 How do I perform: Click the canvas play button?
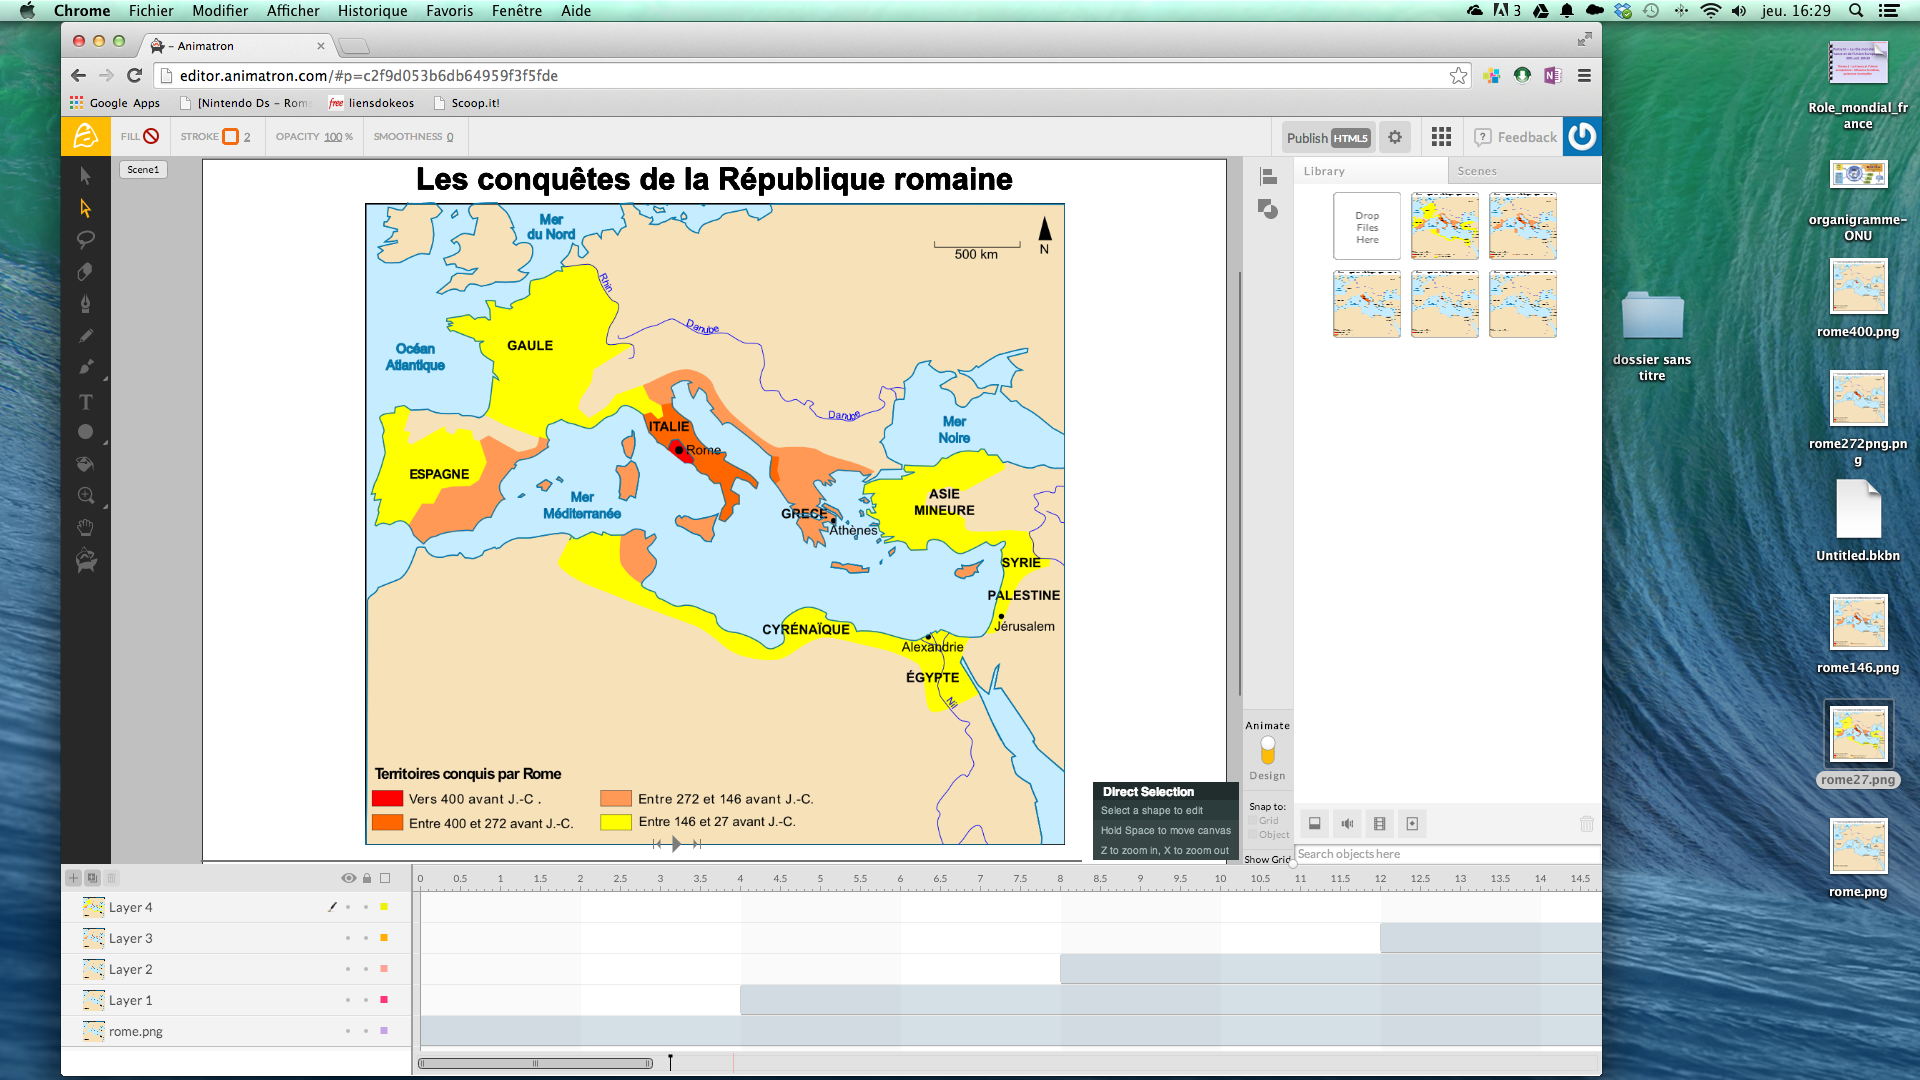click(677, 844)
